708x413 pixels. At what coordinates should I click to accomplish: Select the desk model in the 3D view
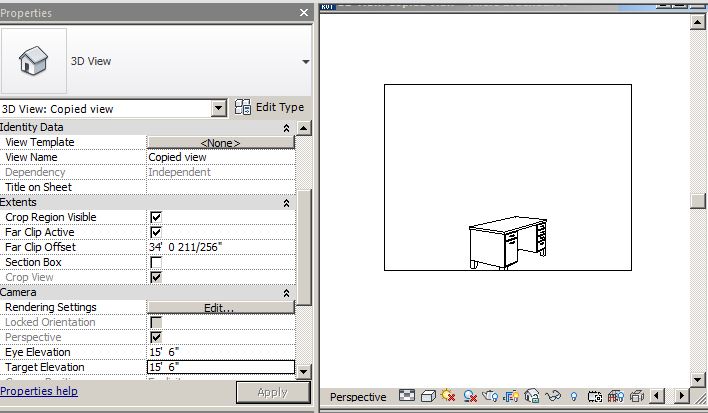(x=508, y=243)
